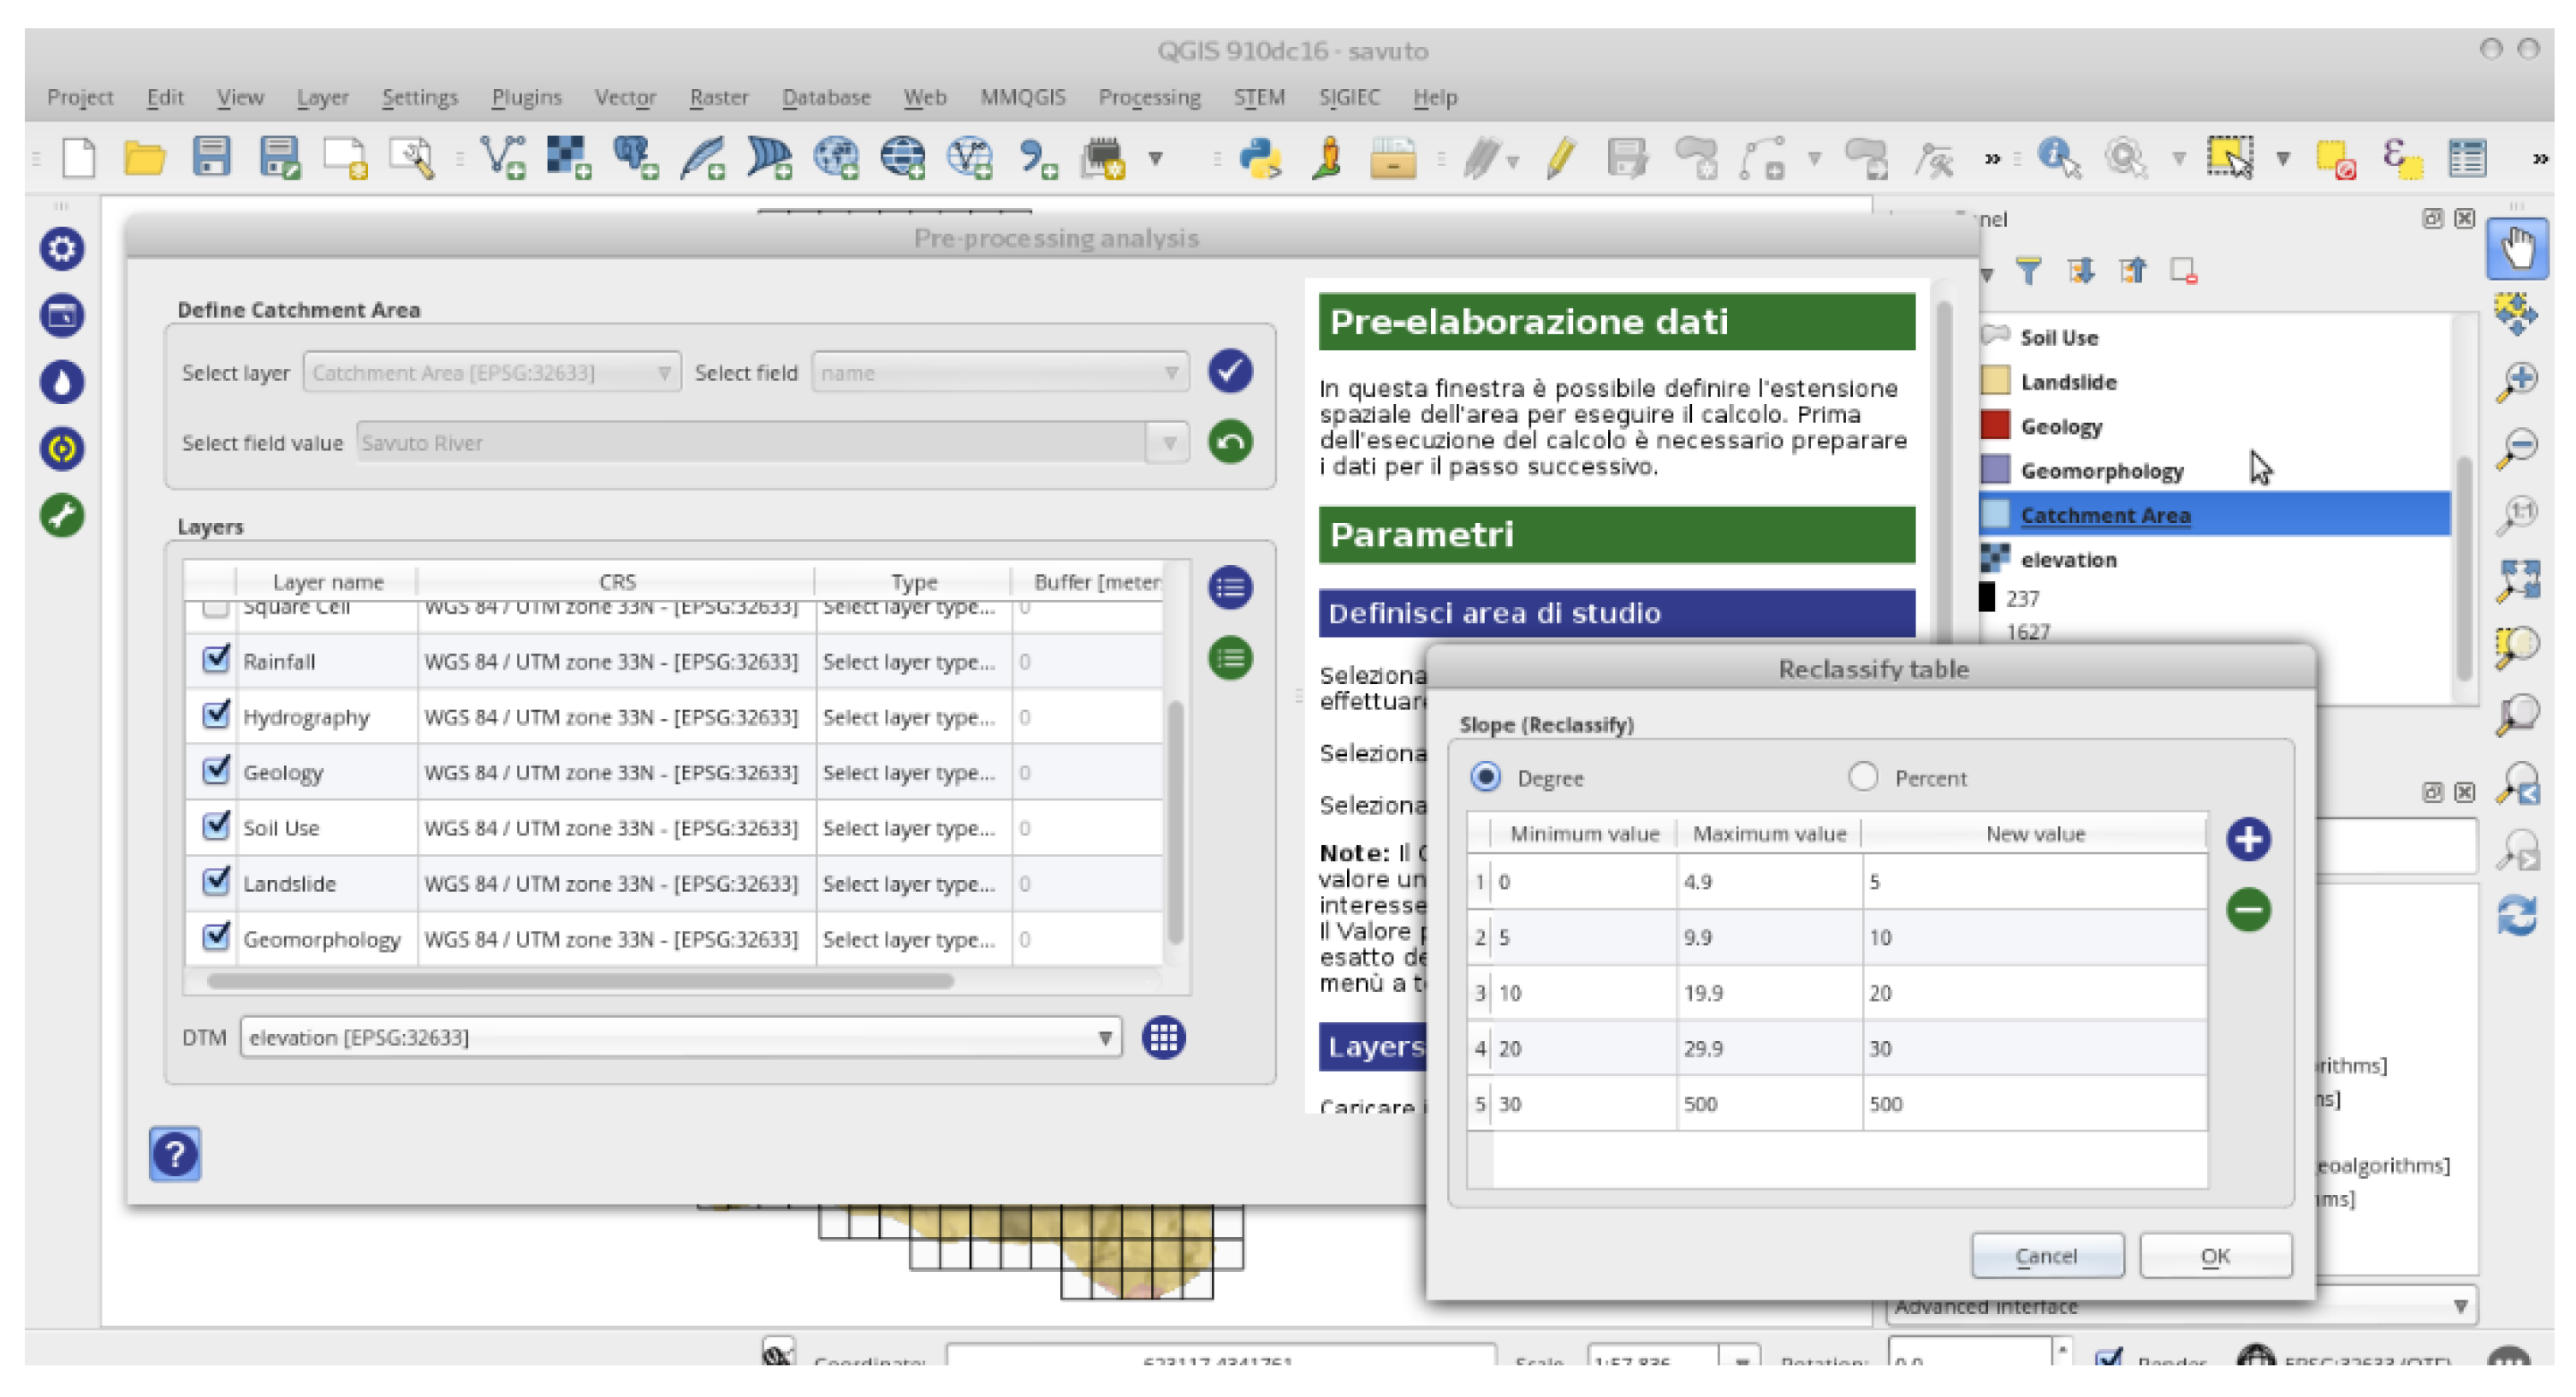
Task: Open the Raster menu
Action: tap(718, 97)
